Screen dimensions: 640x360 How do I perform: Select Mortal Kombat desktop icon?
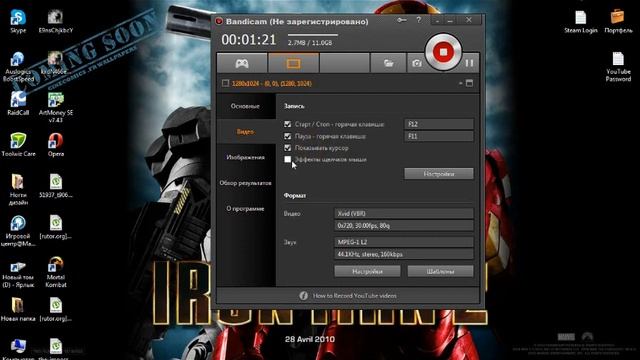coord(56,272)
